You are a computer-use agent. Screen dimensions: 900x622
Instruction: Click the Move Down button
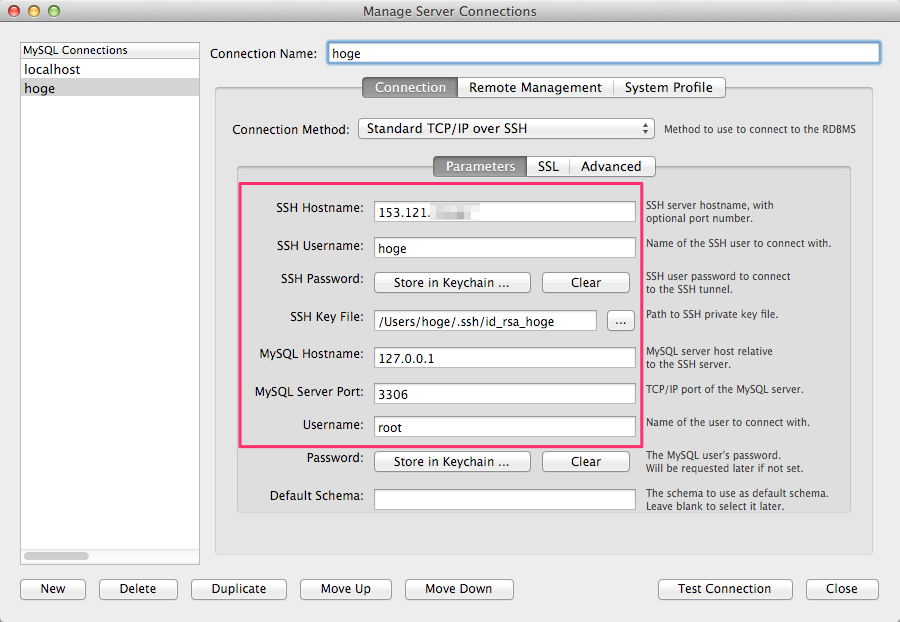point(459,589)
